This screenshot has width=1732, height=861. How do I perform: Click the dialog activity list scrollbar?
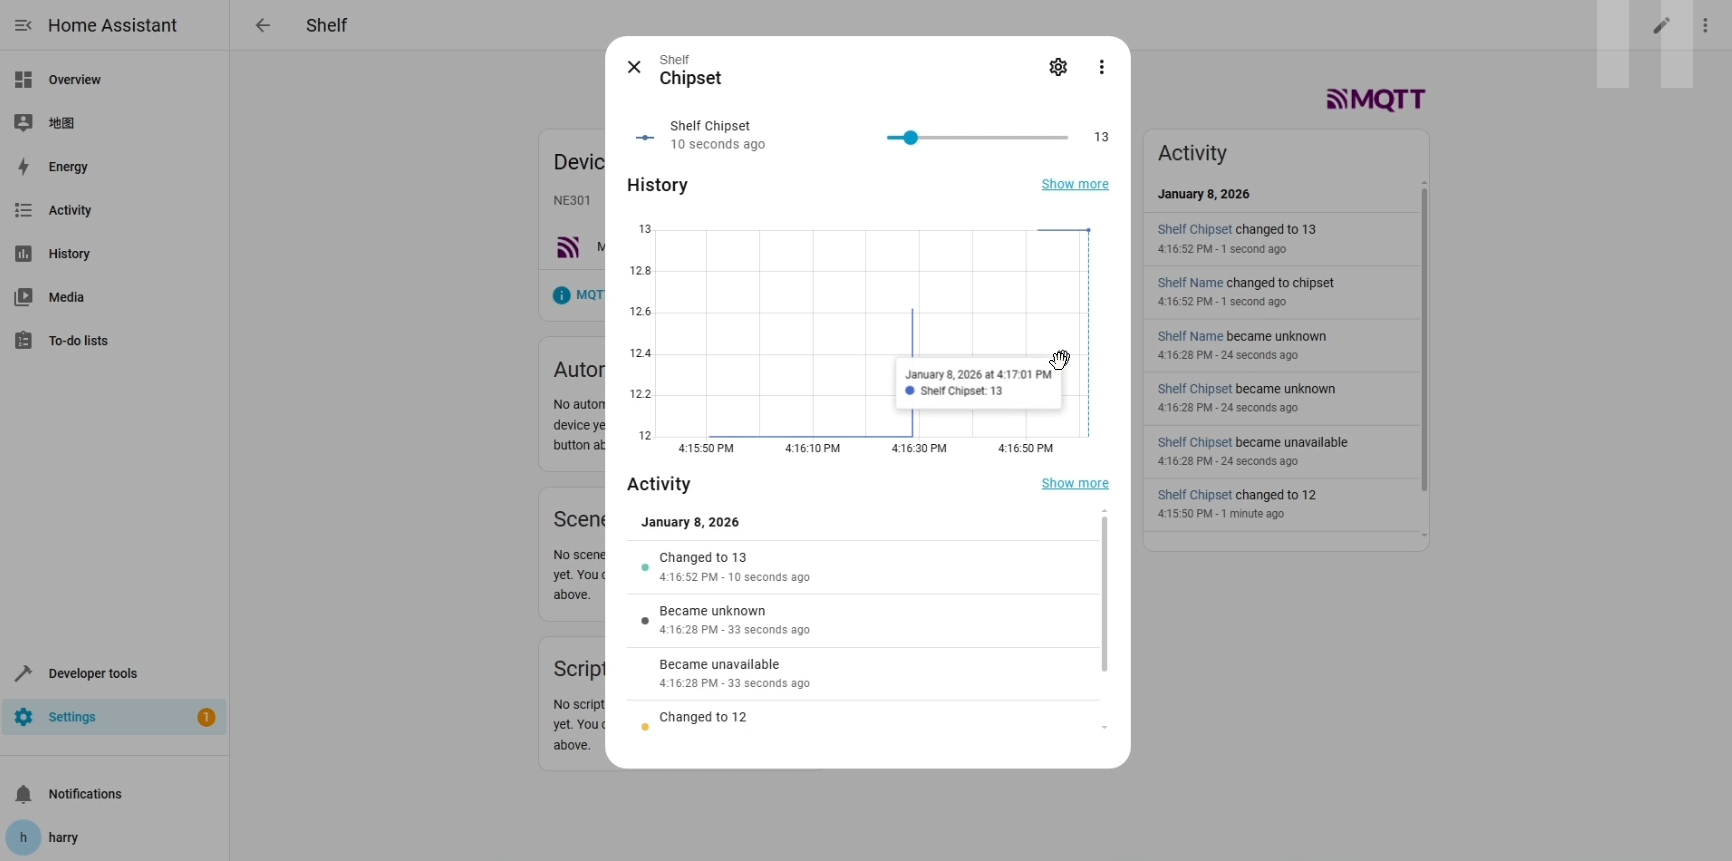[1104, 594]
